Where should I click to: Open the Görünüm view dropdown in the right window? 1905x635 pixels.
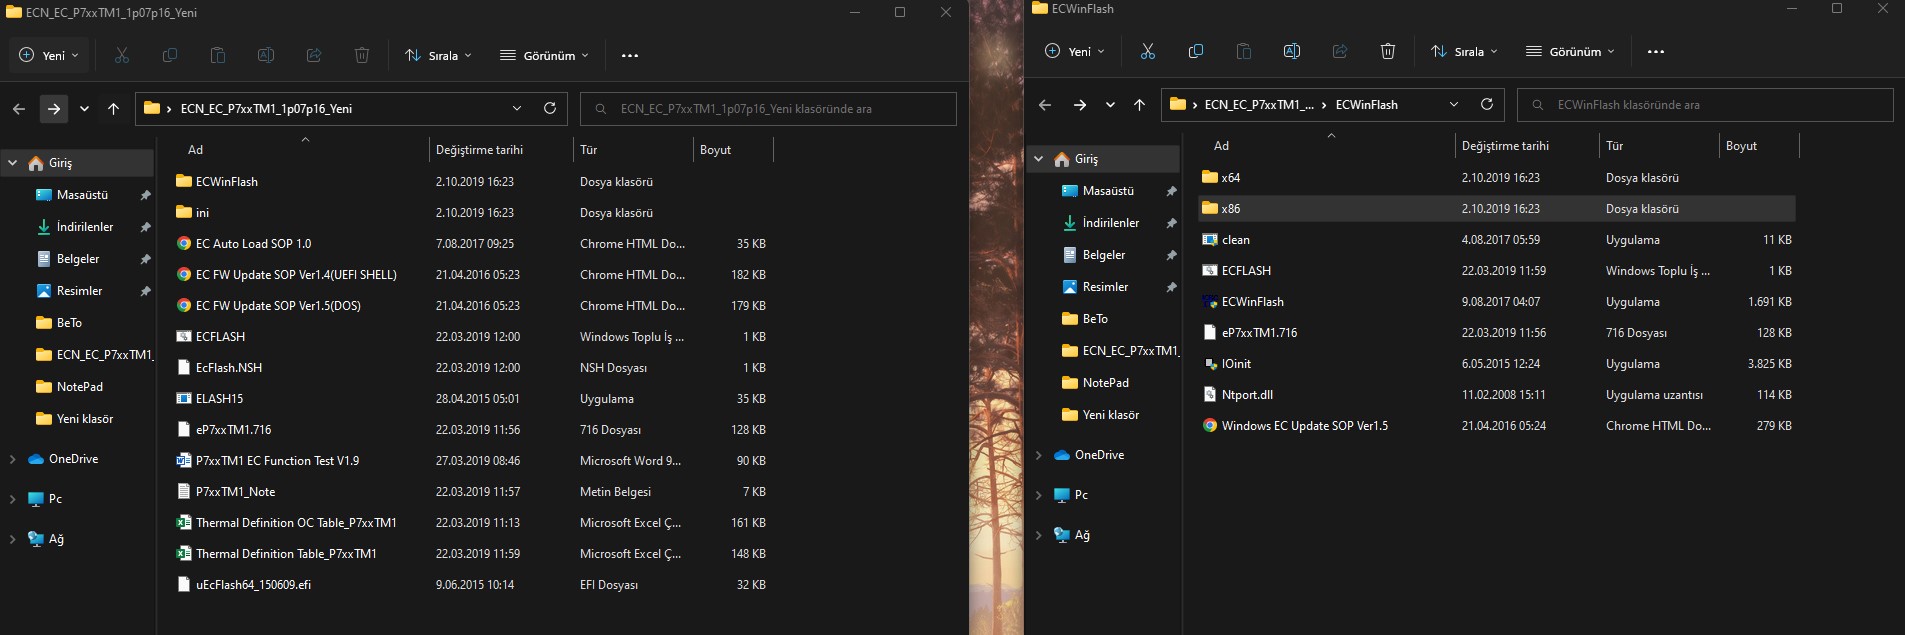tap(1570, 52)
